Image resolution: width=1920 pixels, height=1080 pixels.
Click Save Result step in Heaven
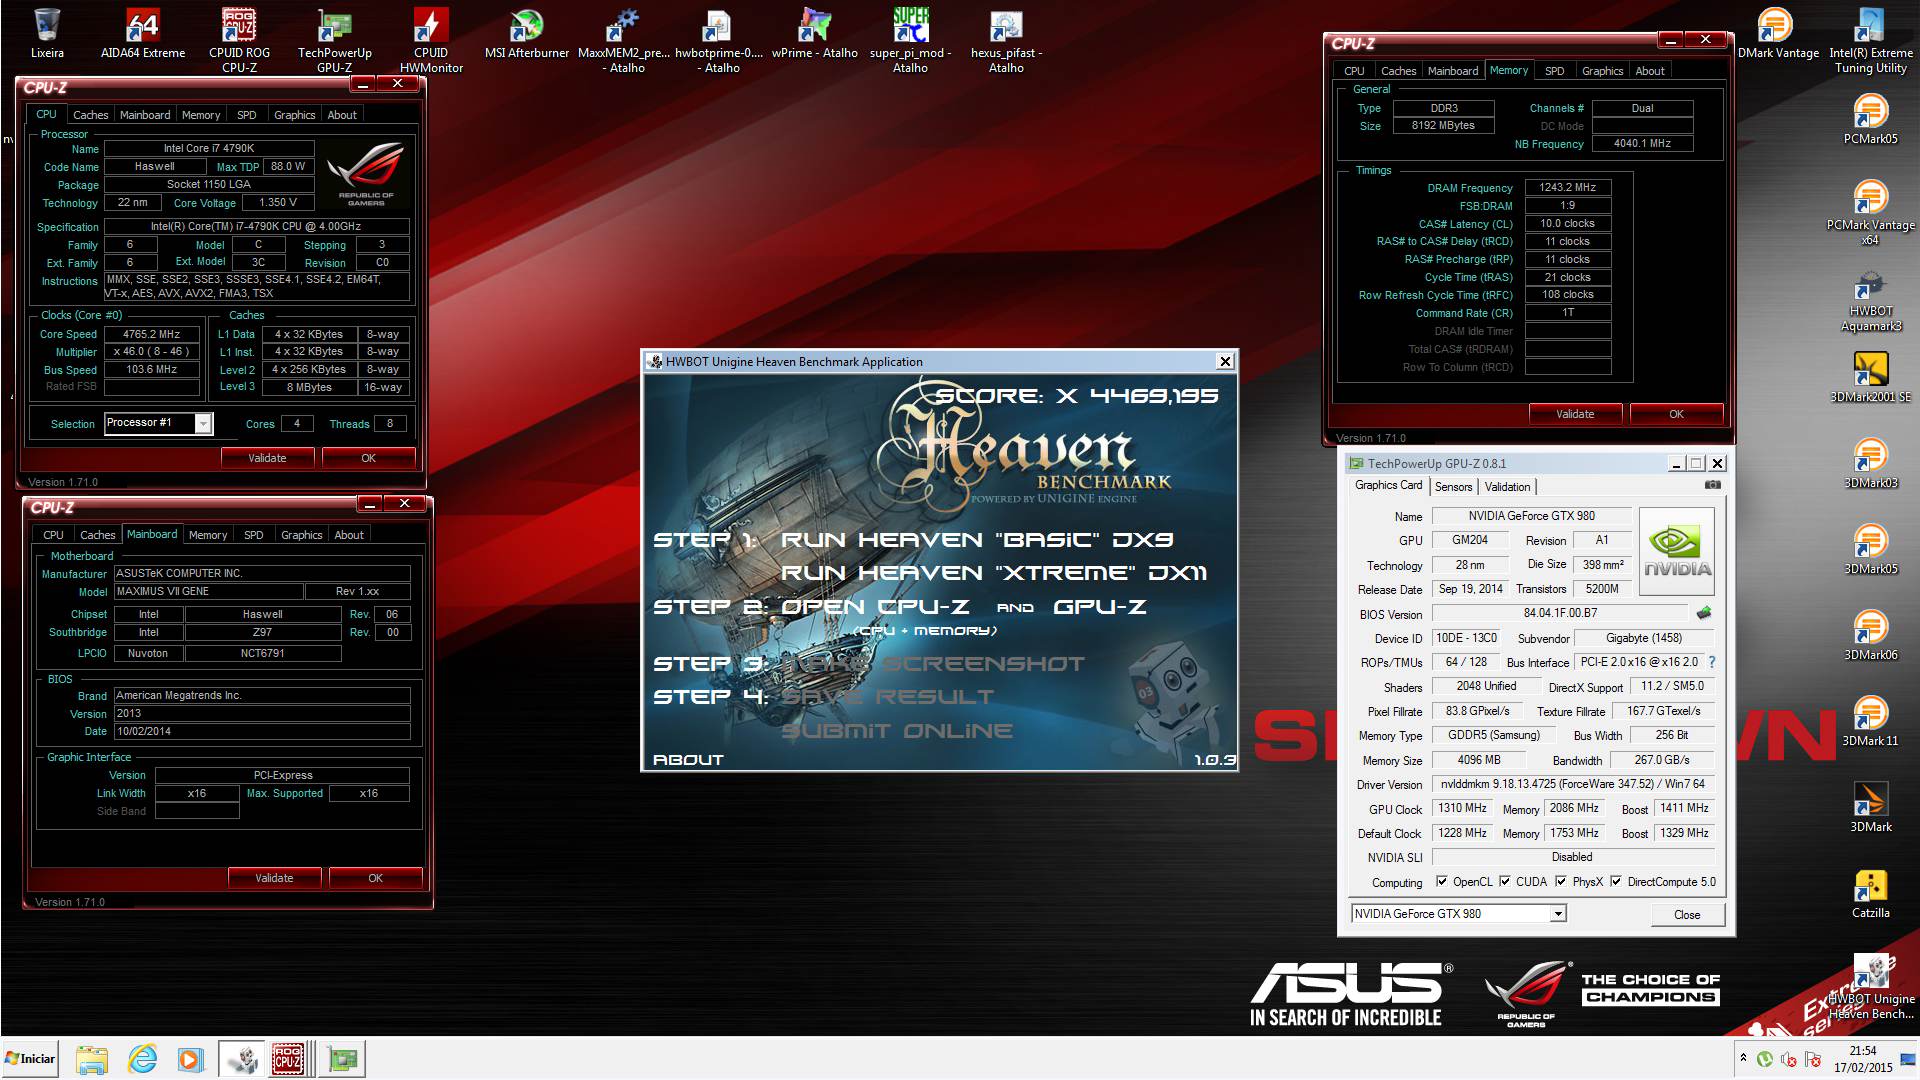[887, 697]
